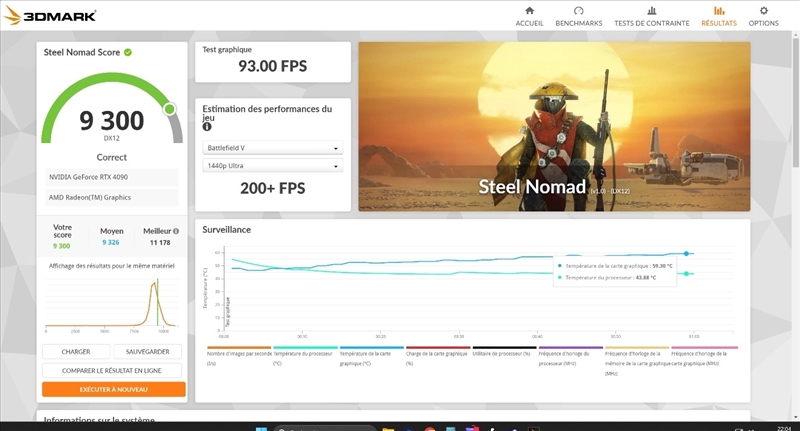Switch to Tests de contrainte
This screenshot has width=800, height=431.
click(x=652, y=16)
